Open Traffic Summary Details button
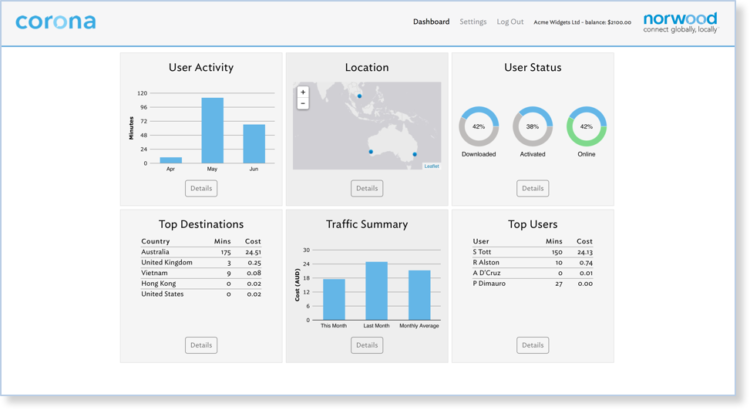 coord(367,345)
